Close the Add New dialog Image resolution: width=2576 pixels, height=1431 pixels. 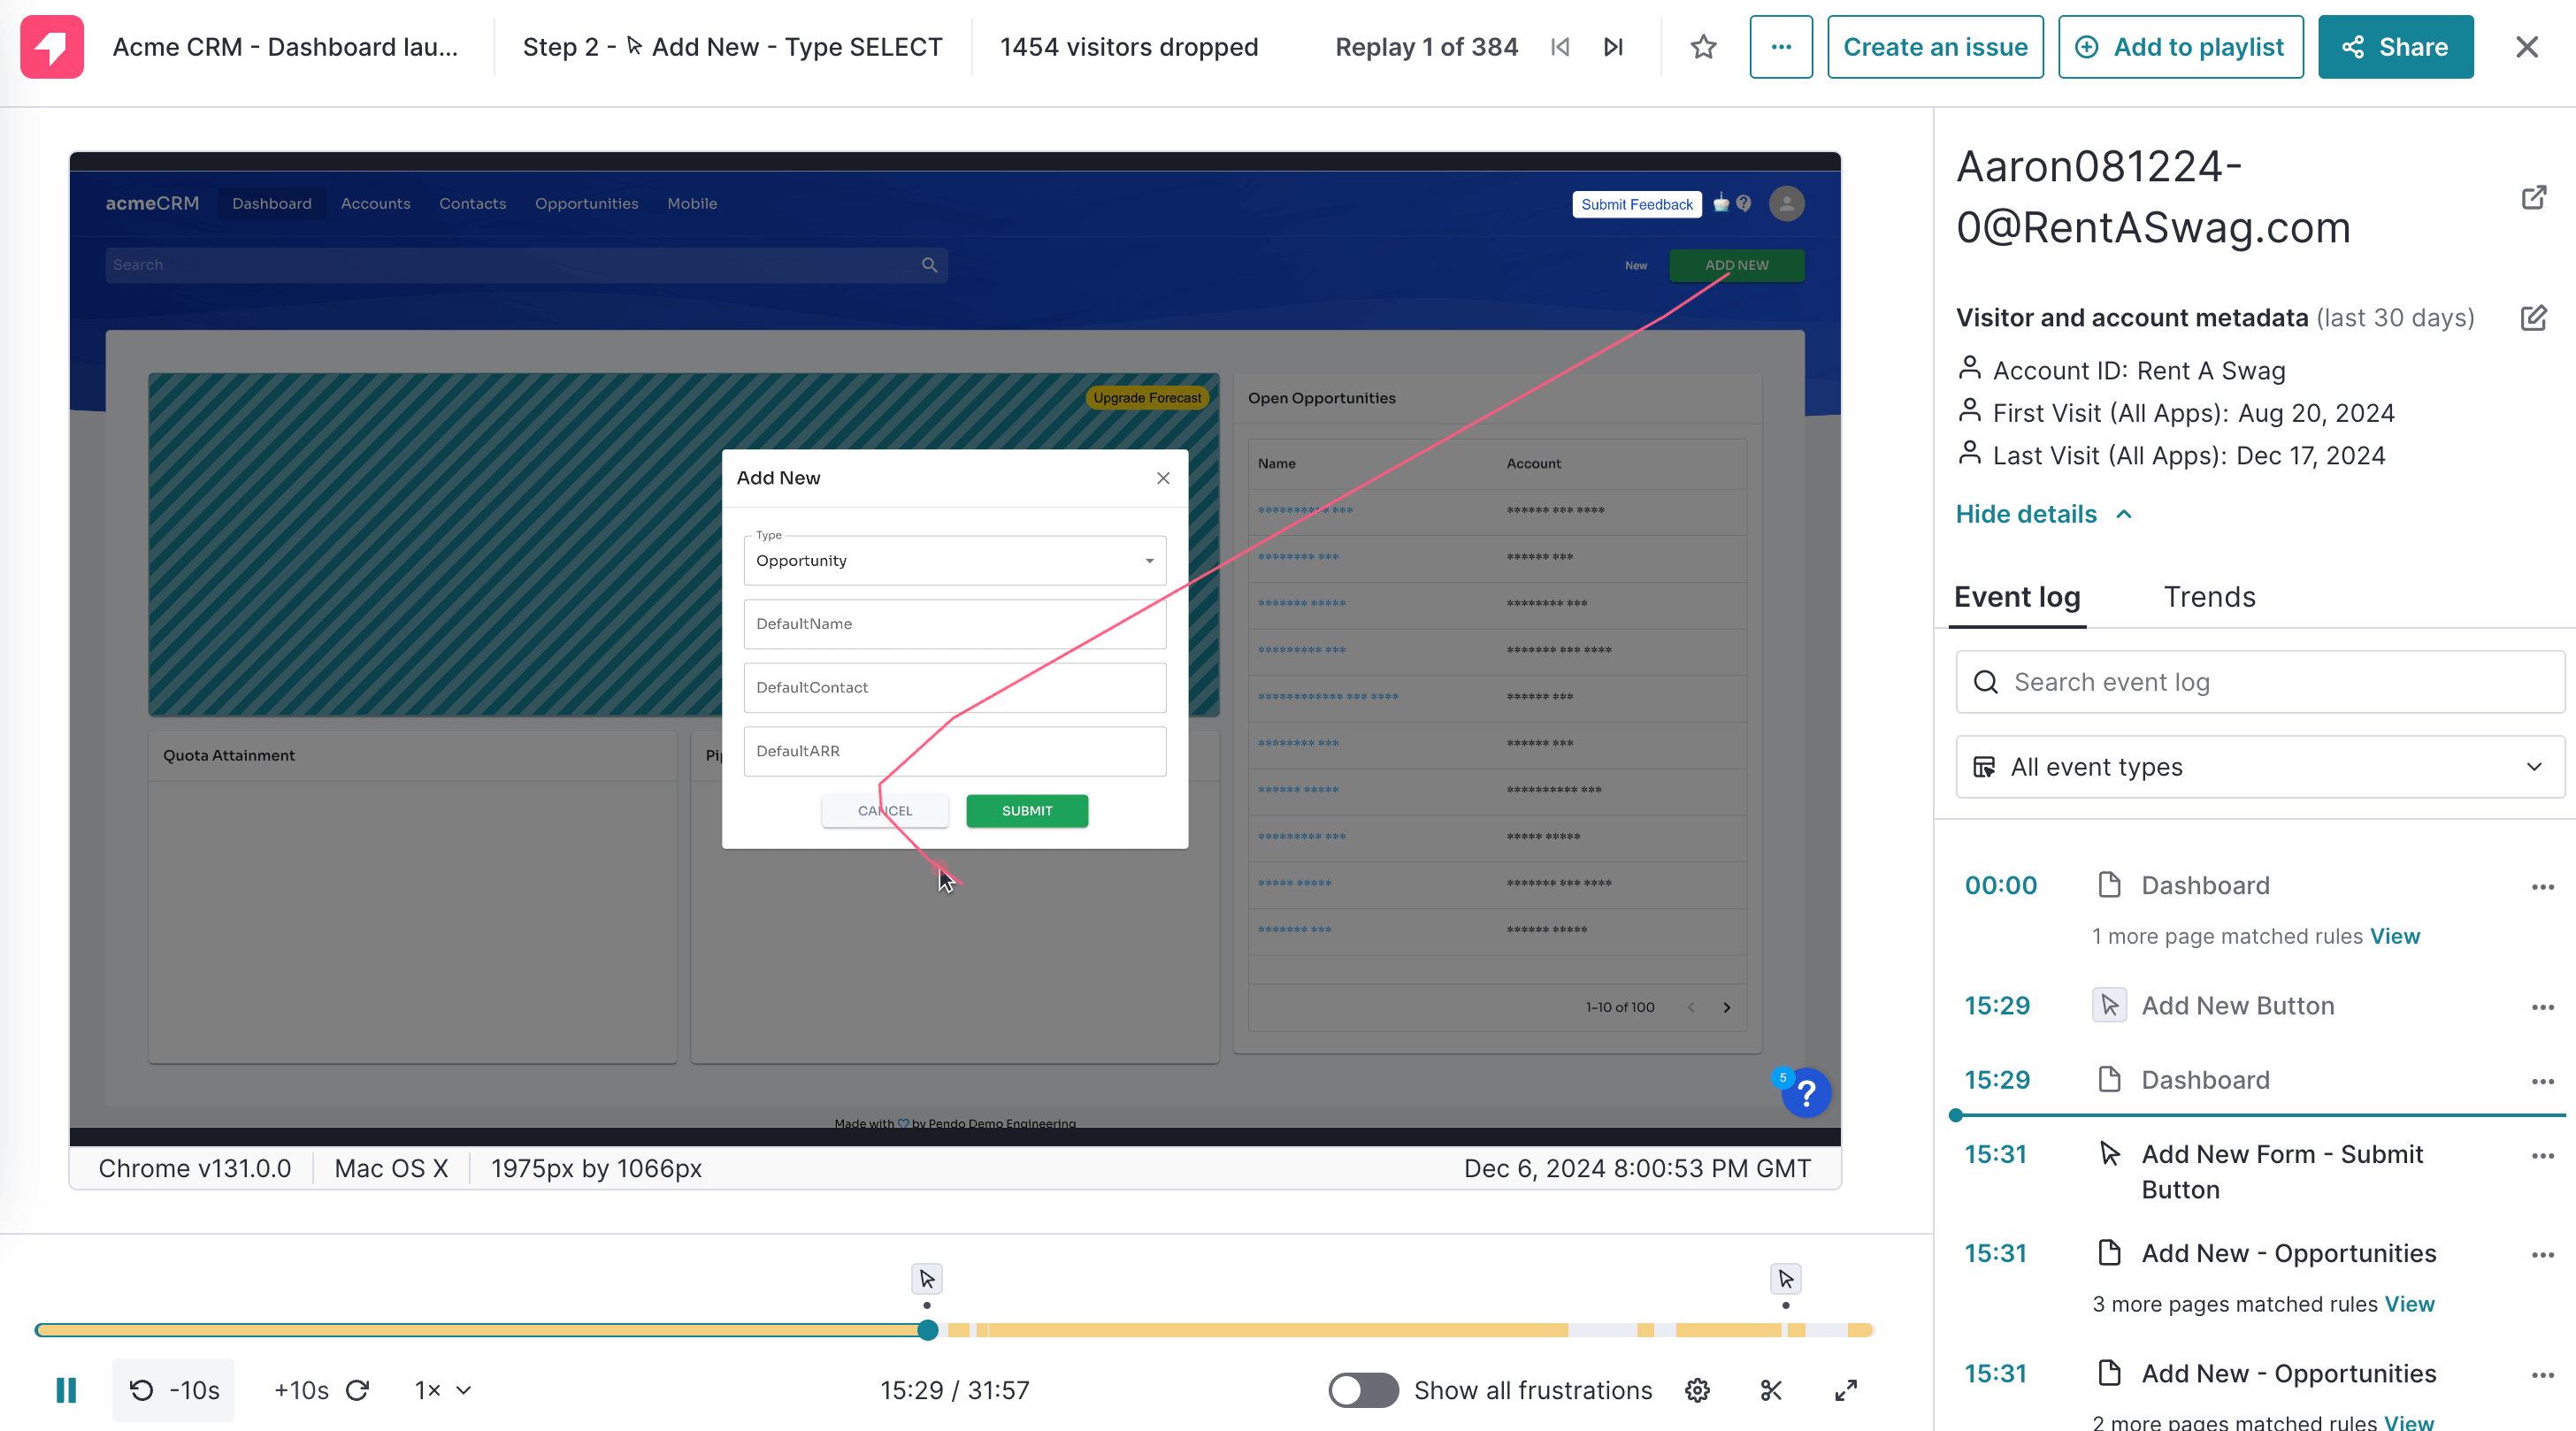(x=1163, y=478)
